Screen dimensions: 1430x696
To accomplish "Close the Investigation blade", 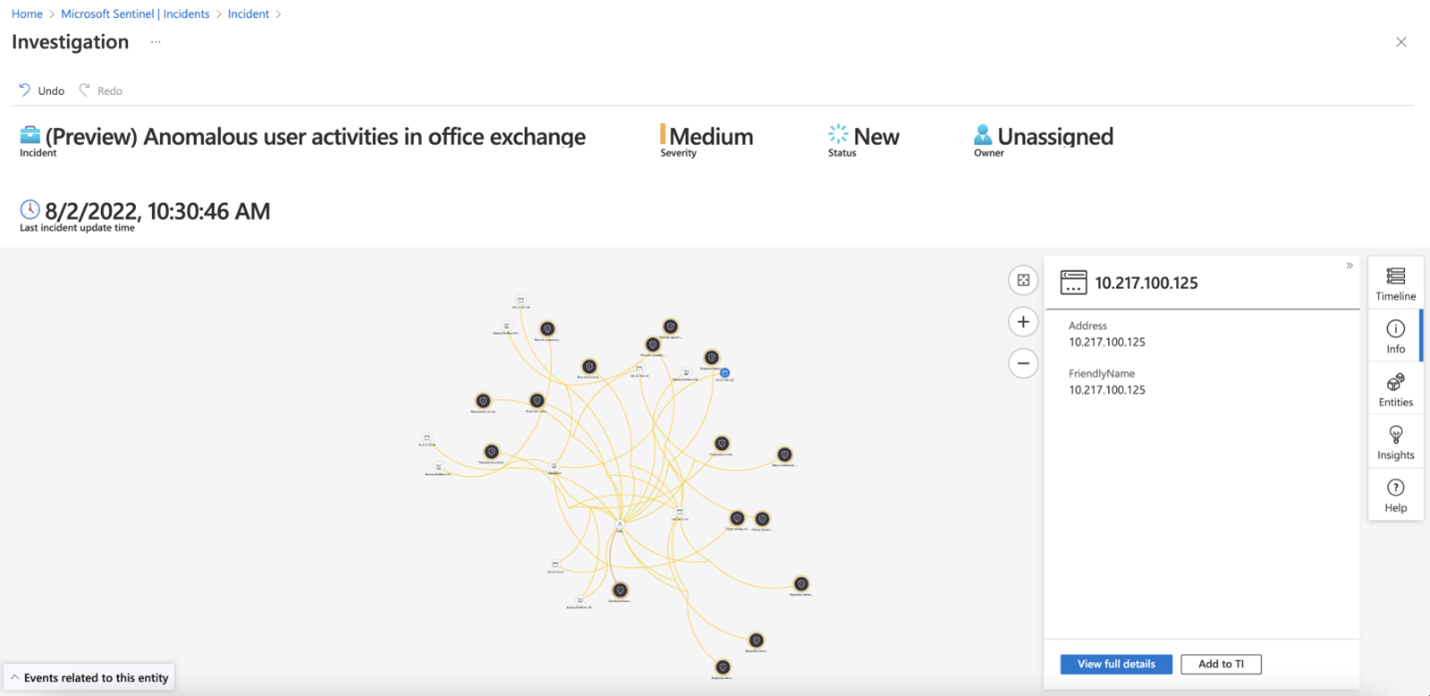I will (x=1401, y=42).
